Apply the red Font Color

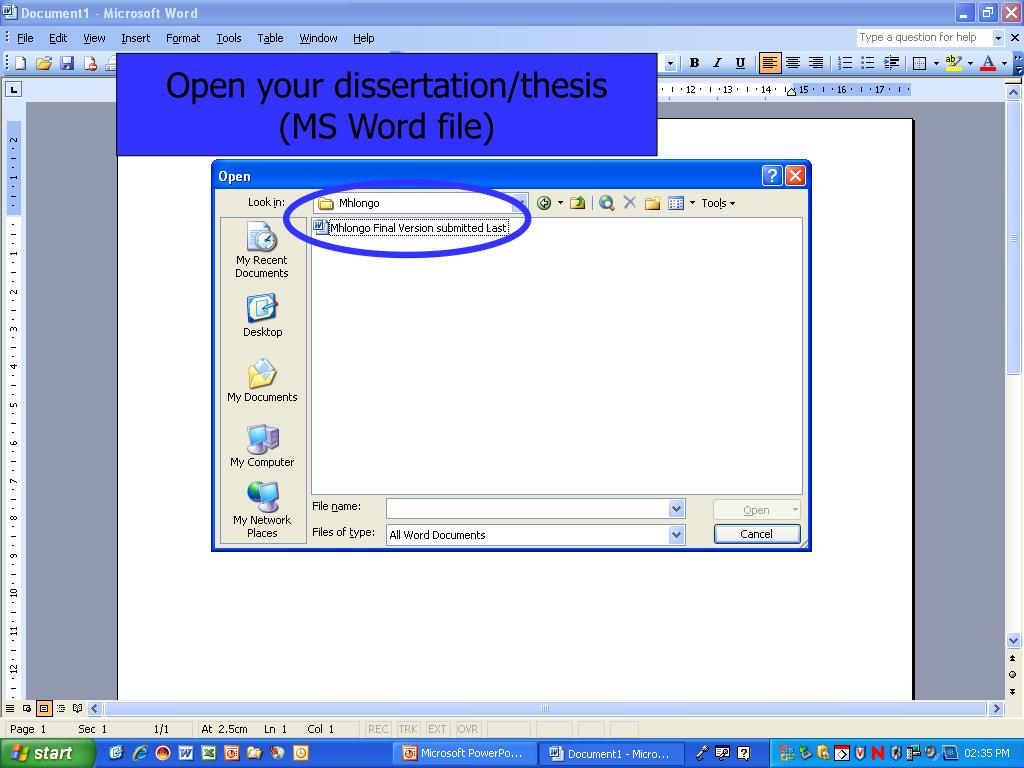pos(988,63)
